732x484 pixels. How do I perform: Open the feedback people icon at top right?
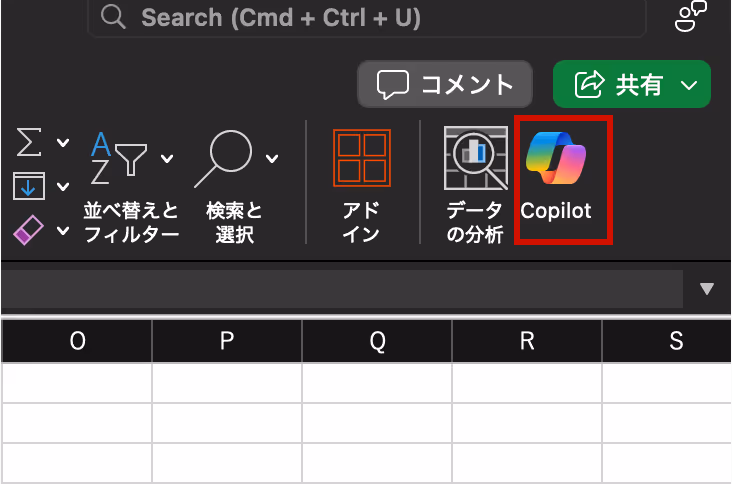coord(690,16)
